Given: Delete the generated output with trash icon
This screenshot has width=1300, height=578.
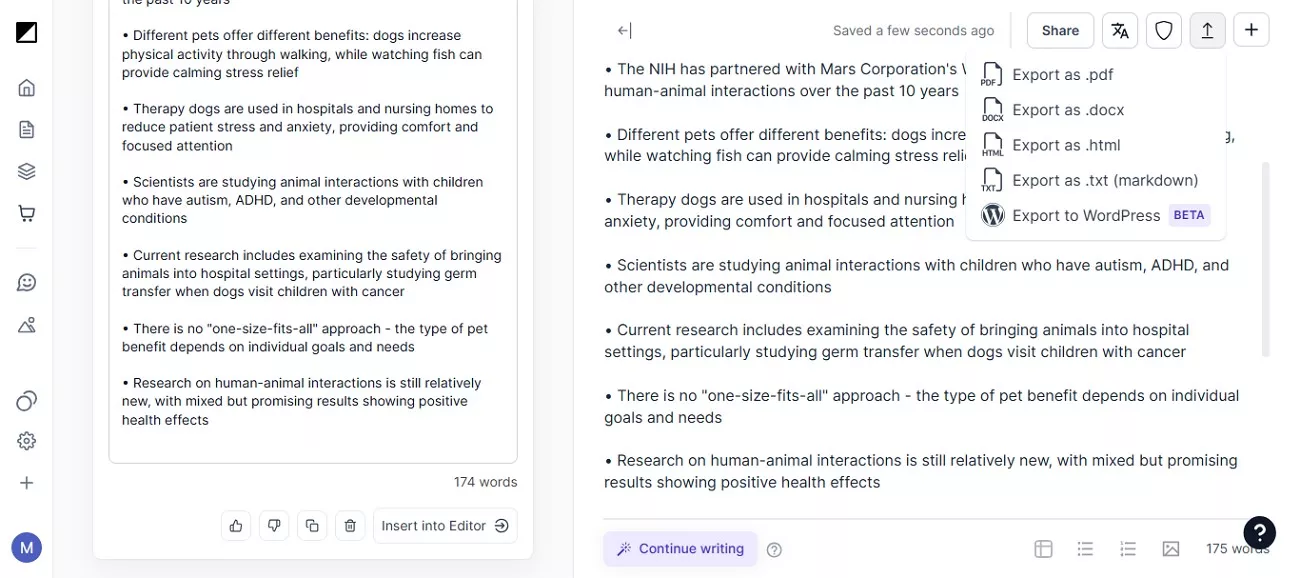Looking at the screenshot, I should tap(350, 525).
